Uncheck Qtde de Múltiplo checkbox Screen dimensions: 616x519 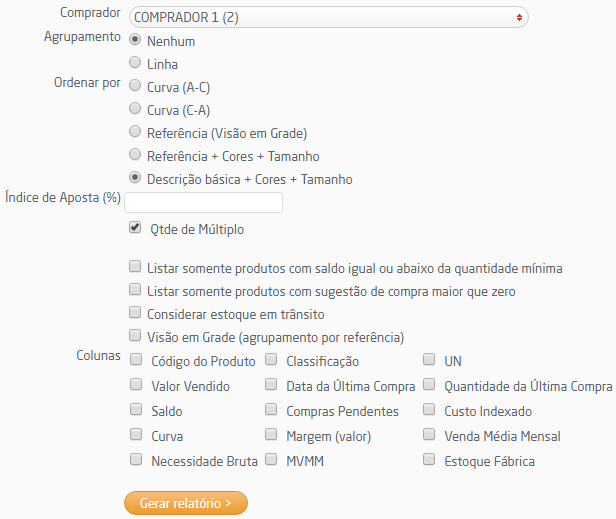pos(135,228)
